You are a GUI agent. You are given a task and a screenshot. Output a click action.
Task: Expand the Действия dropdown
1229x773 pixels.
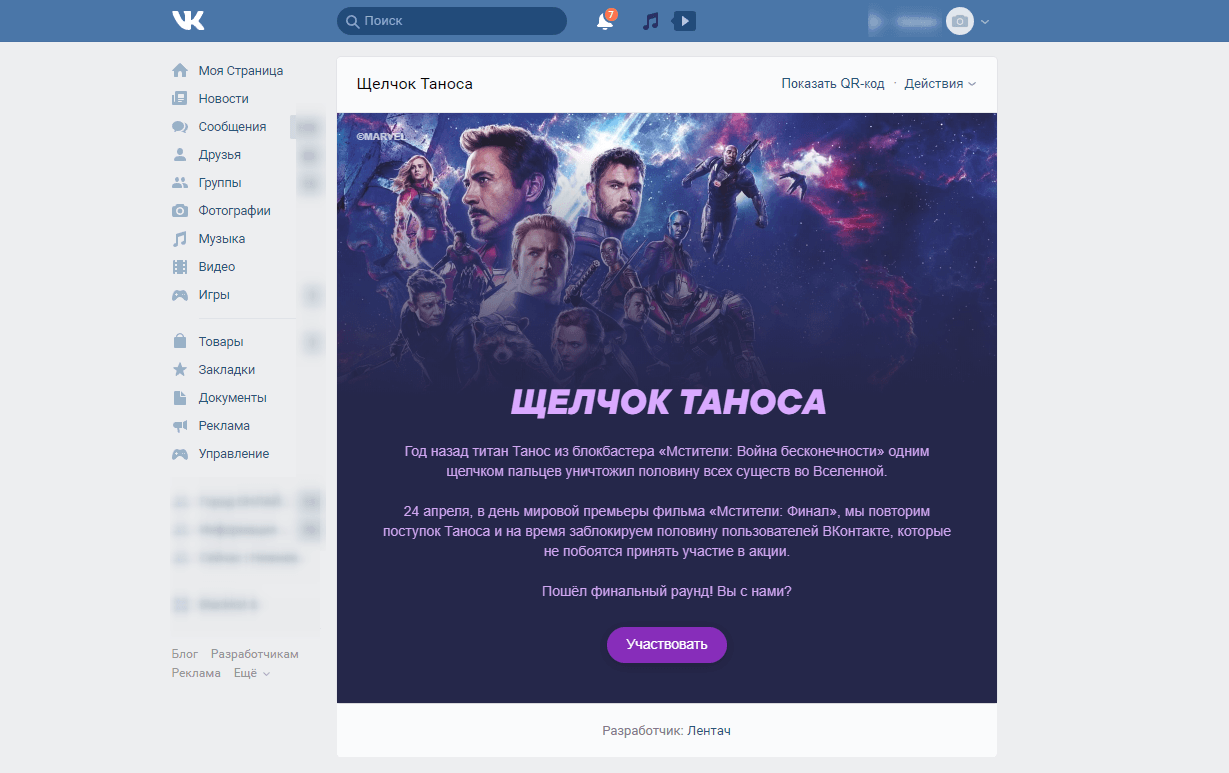point(940,84)
